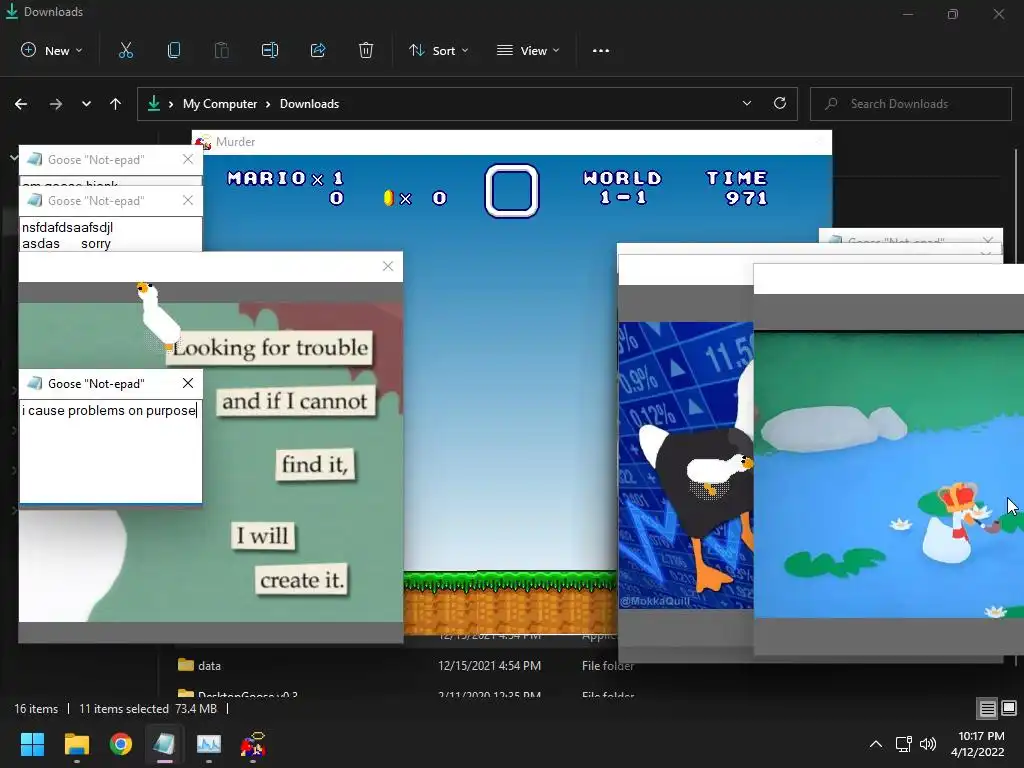This screenshot has height=768, width=1024.
Task: Click the download arrow icon in address bar
Action: click(x=153, y=104)
